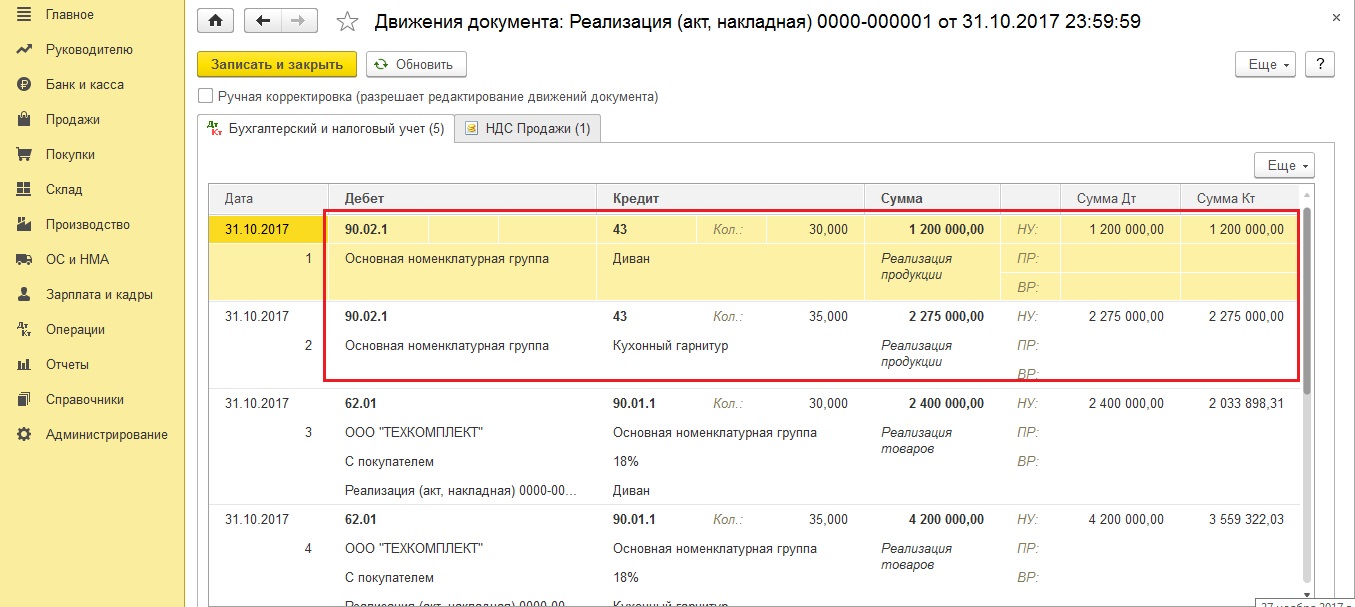Click Записать и закрыть button
The height and width of the screenshot is (607, 1355).
tap(277, 64)
